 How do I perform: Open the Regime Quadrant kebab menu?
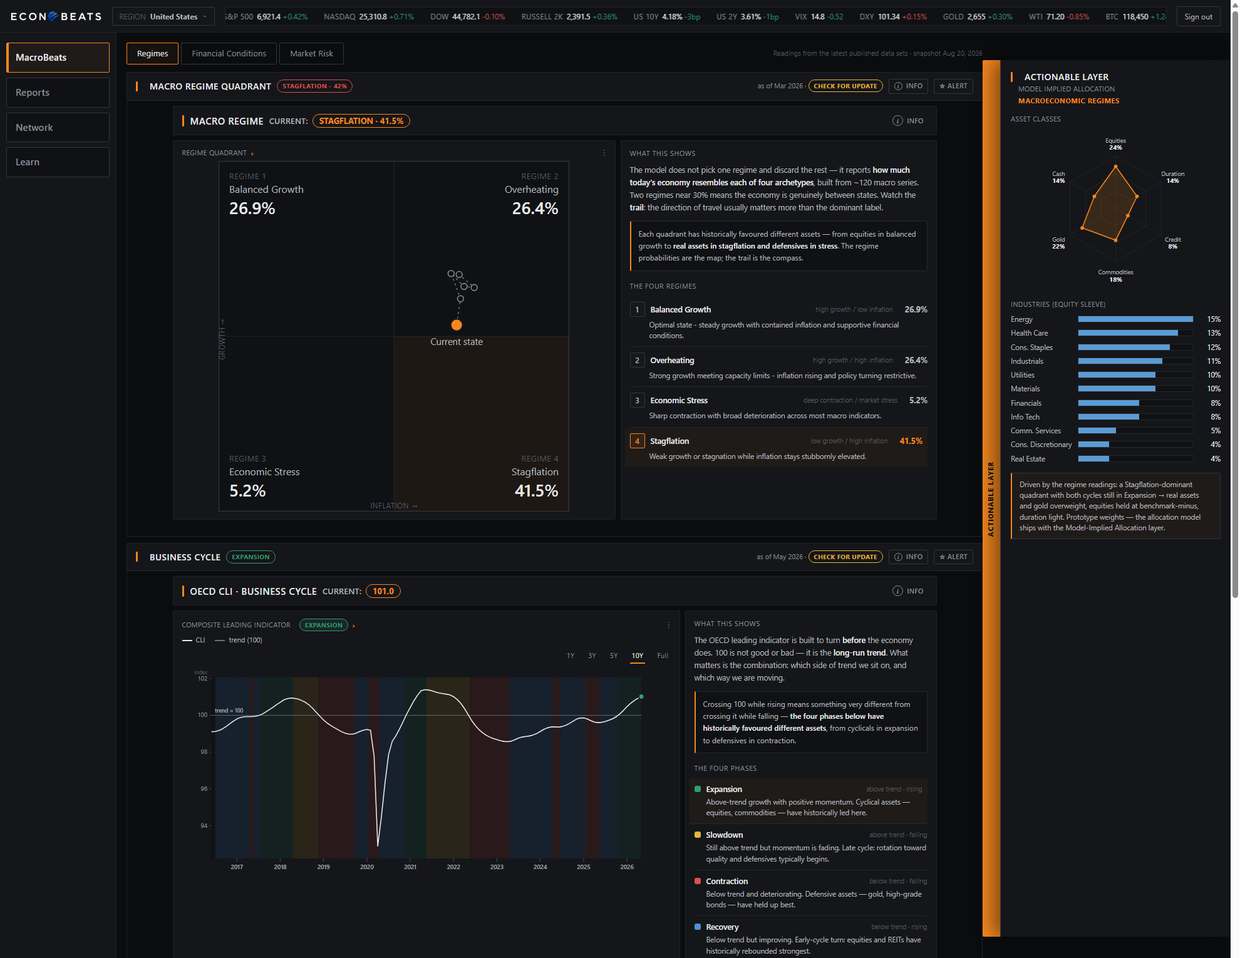603,153
